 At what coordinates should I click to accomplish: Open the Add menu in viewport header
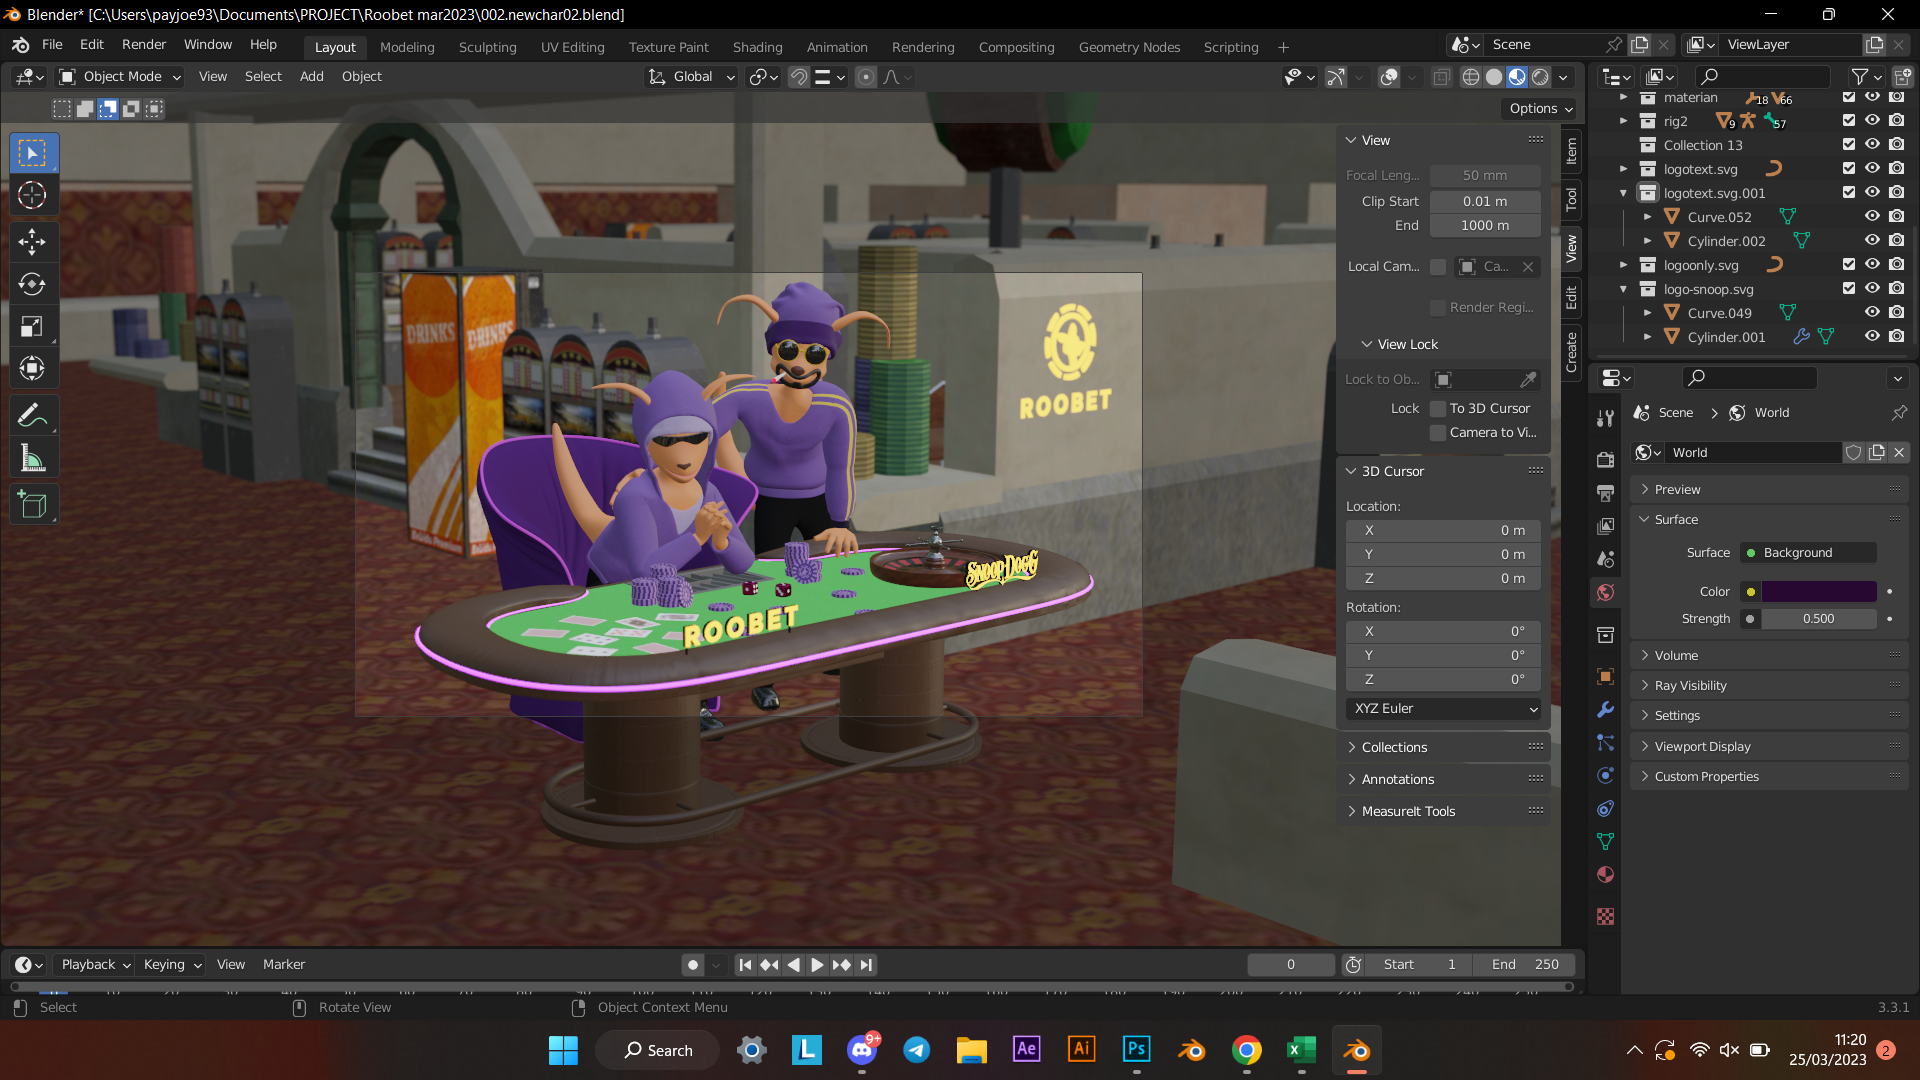click(312, 76)
